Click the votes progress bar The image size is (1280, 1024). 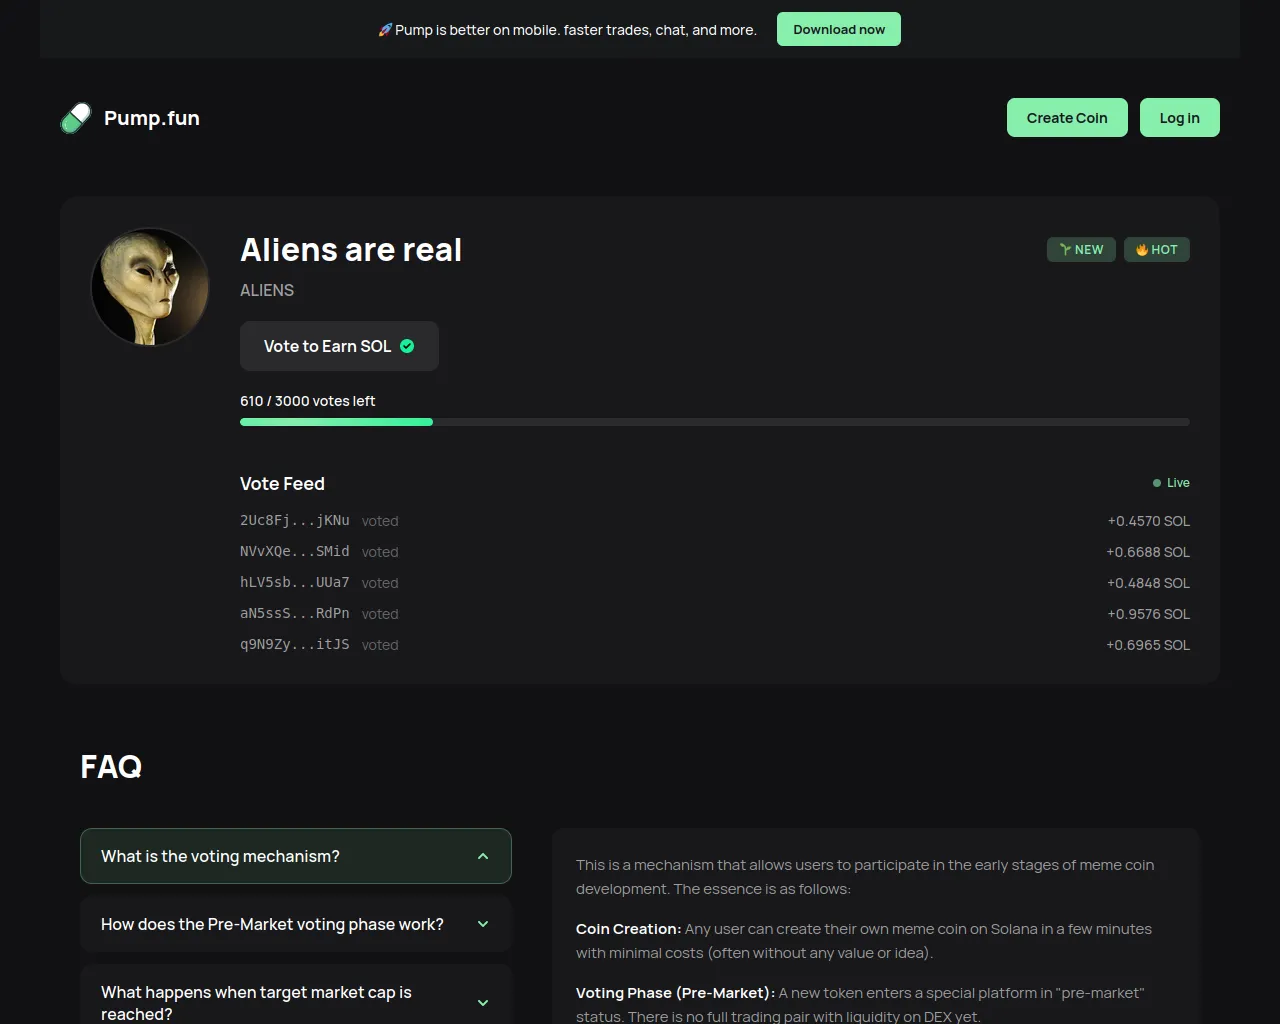[x=715, y=422]
